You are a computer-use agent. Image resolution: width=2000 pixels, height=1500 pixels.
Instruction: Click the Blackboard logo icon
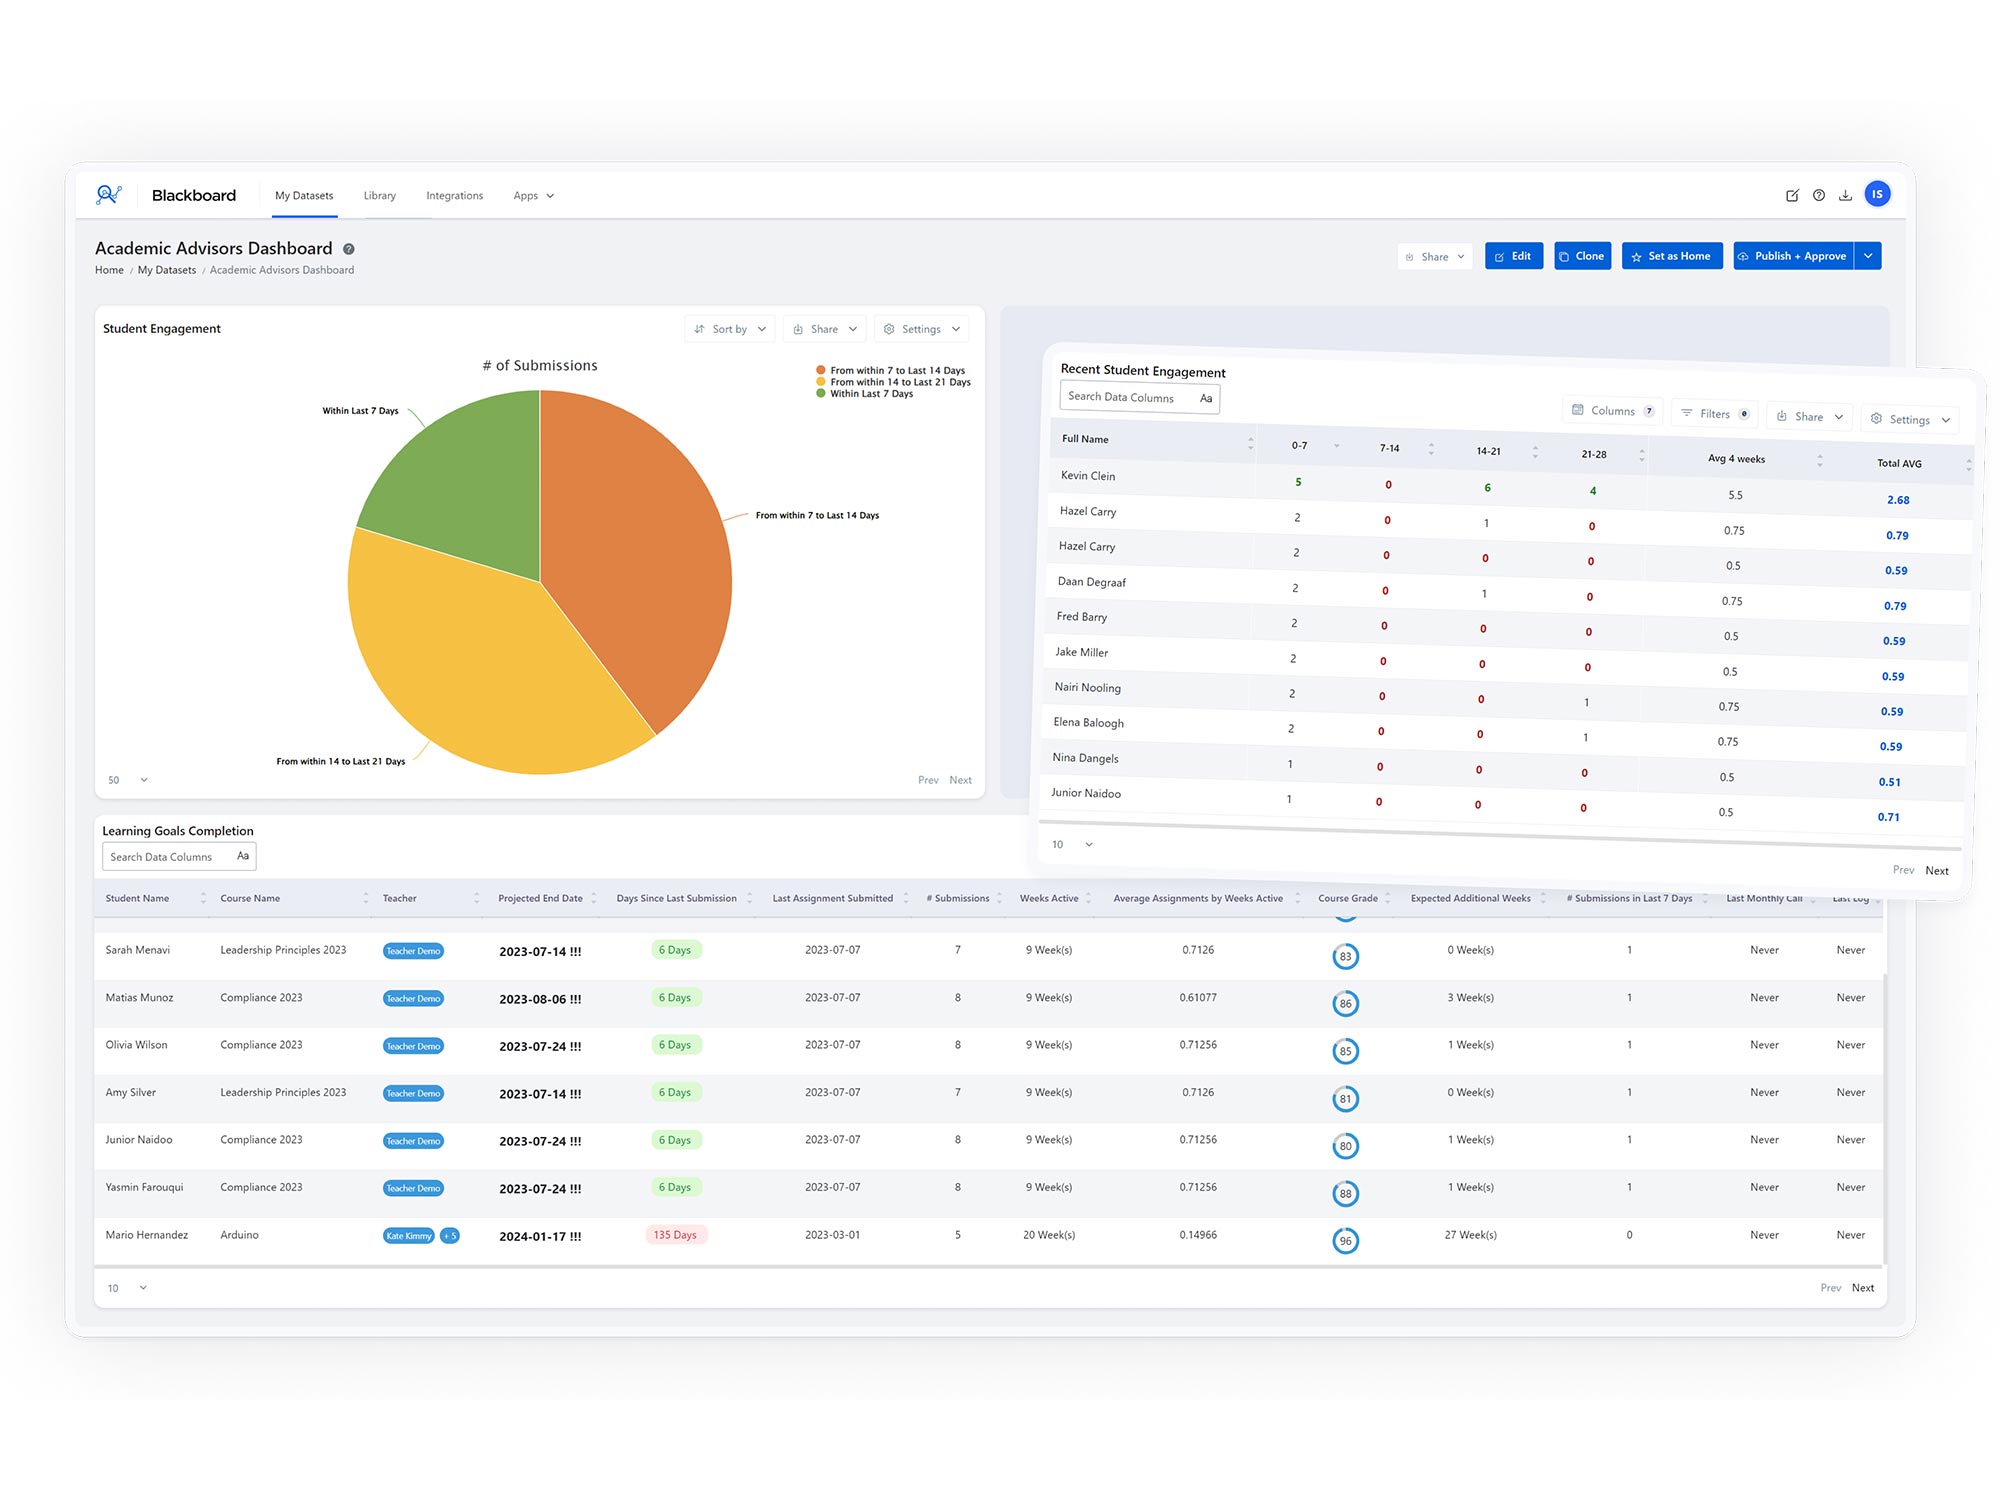point(109,195)
